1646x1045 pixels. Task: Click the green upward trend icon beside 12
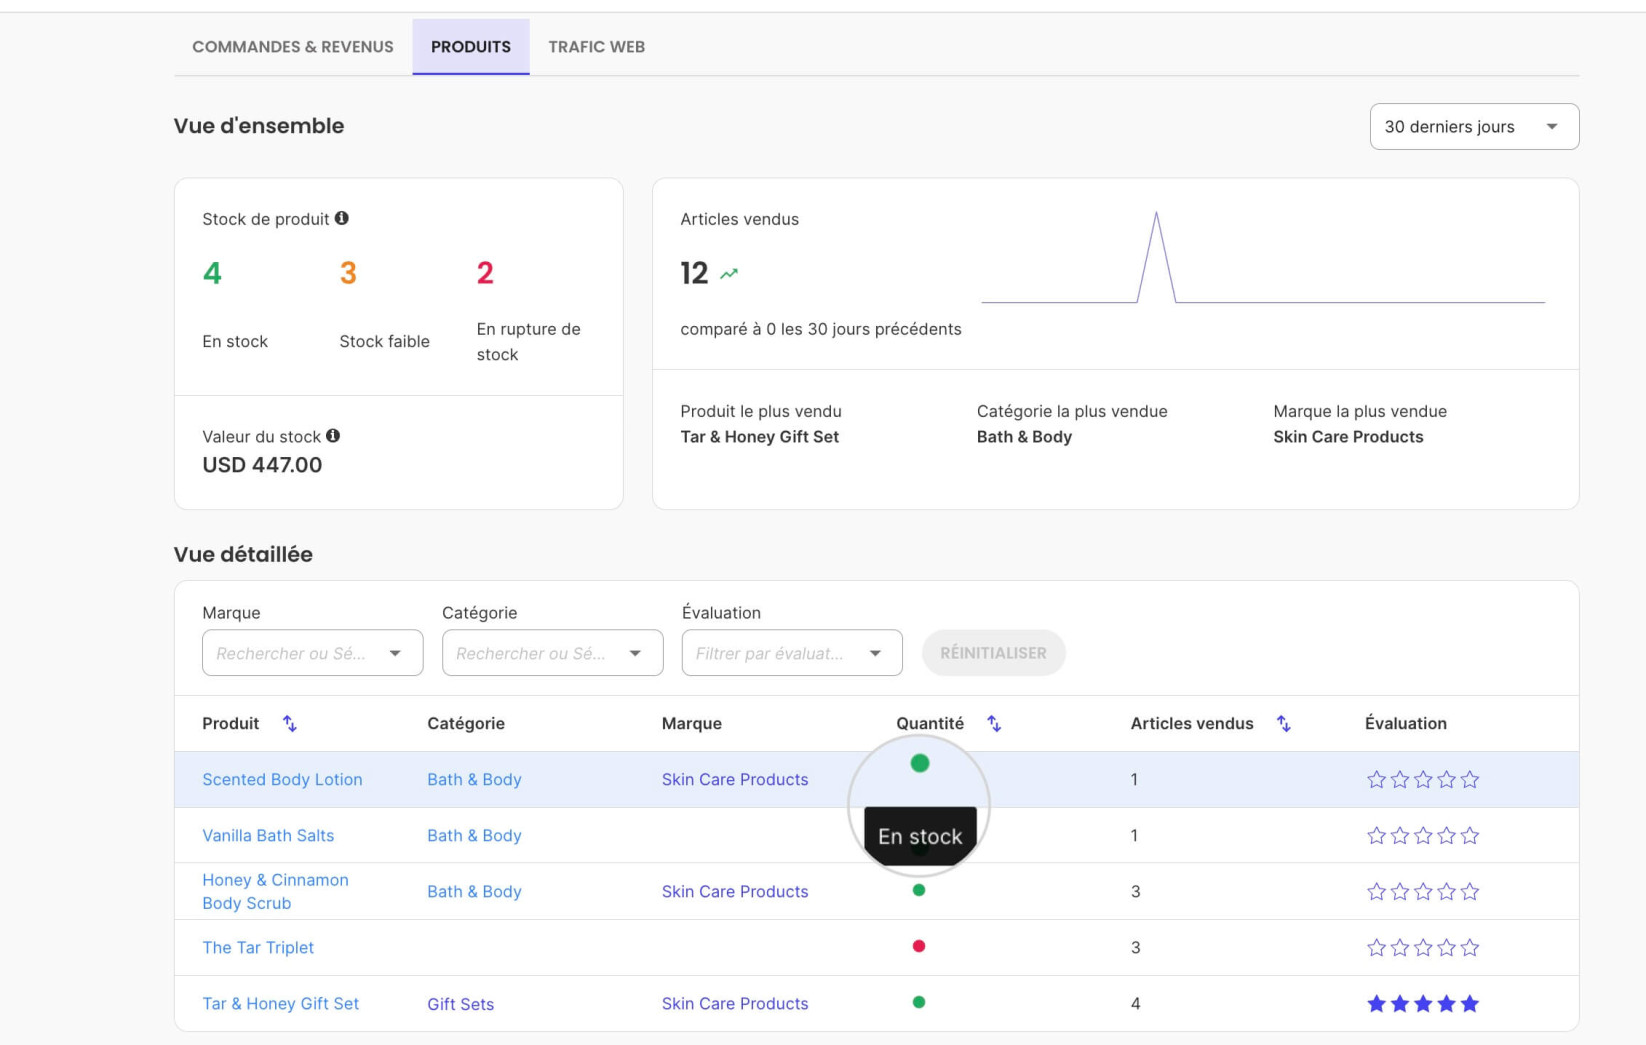coord(729,273)
